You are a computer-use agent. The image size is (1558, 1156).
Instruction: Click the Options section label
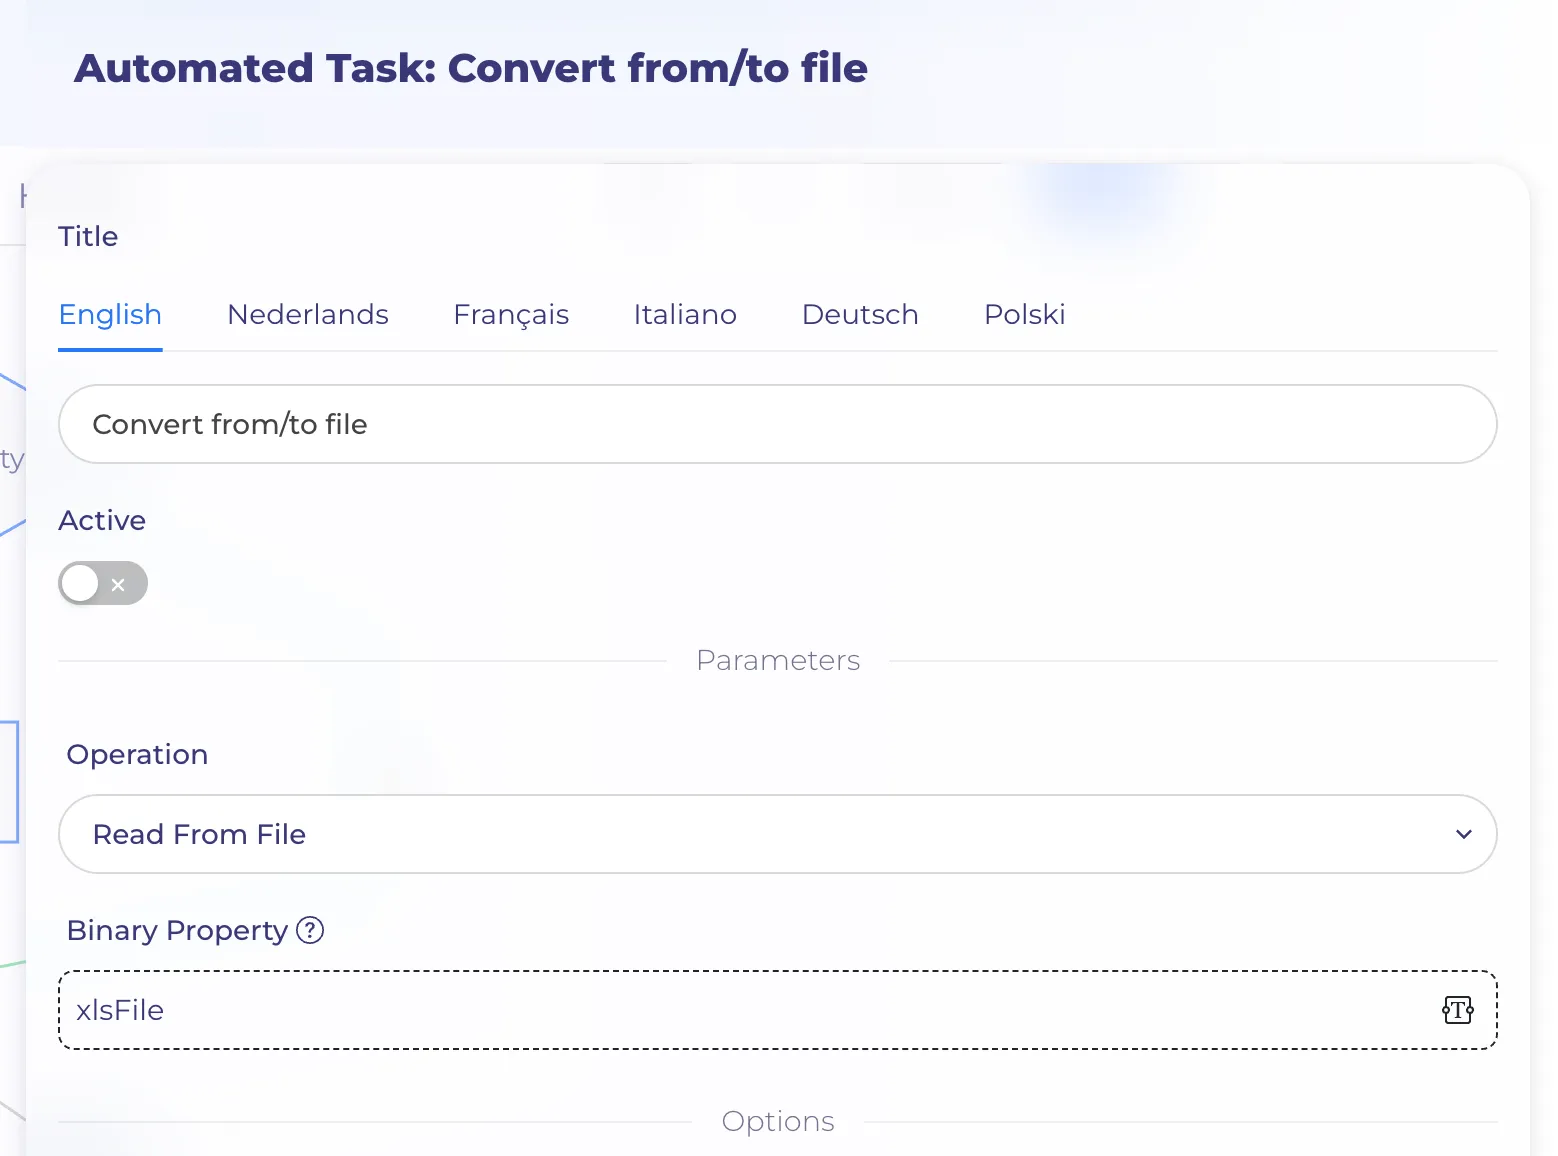[x=778, y=1122]
